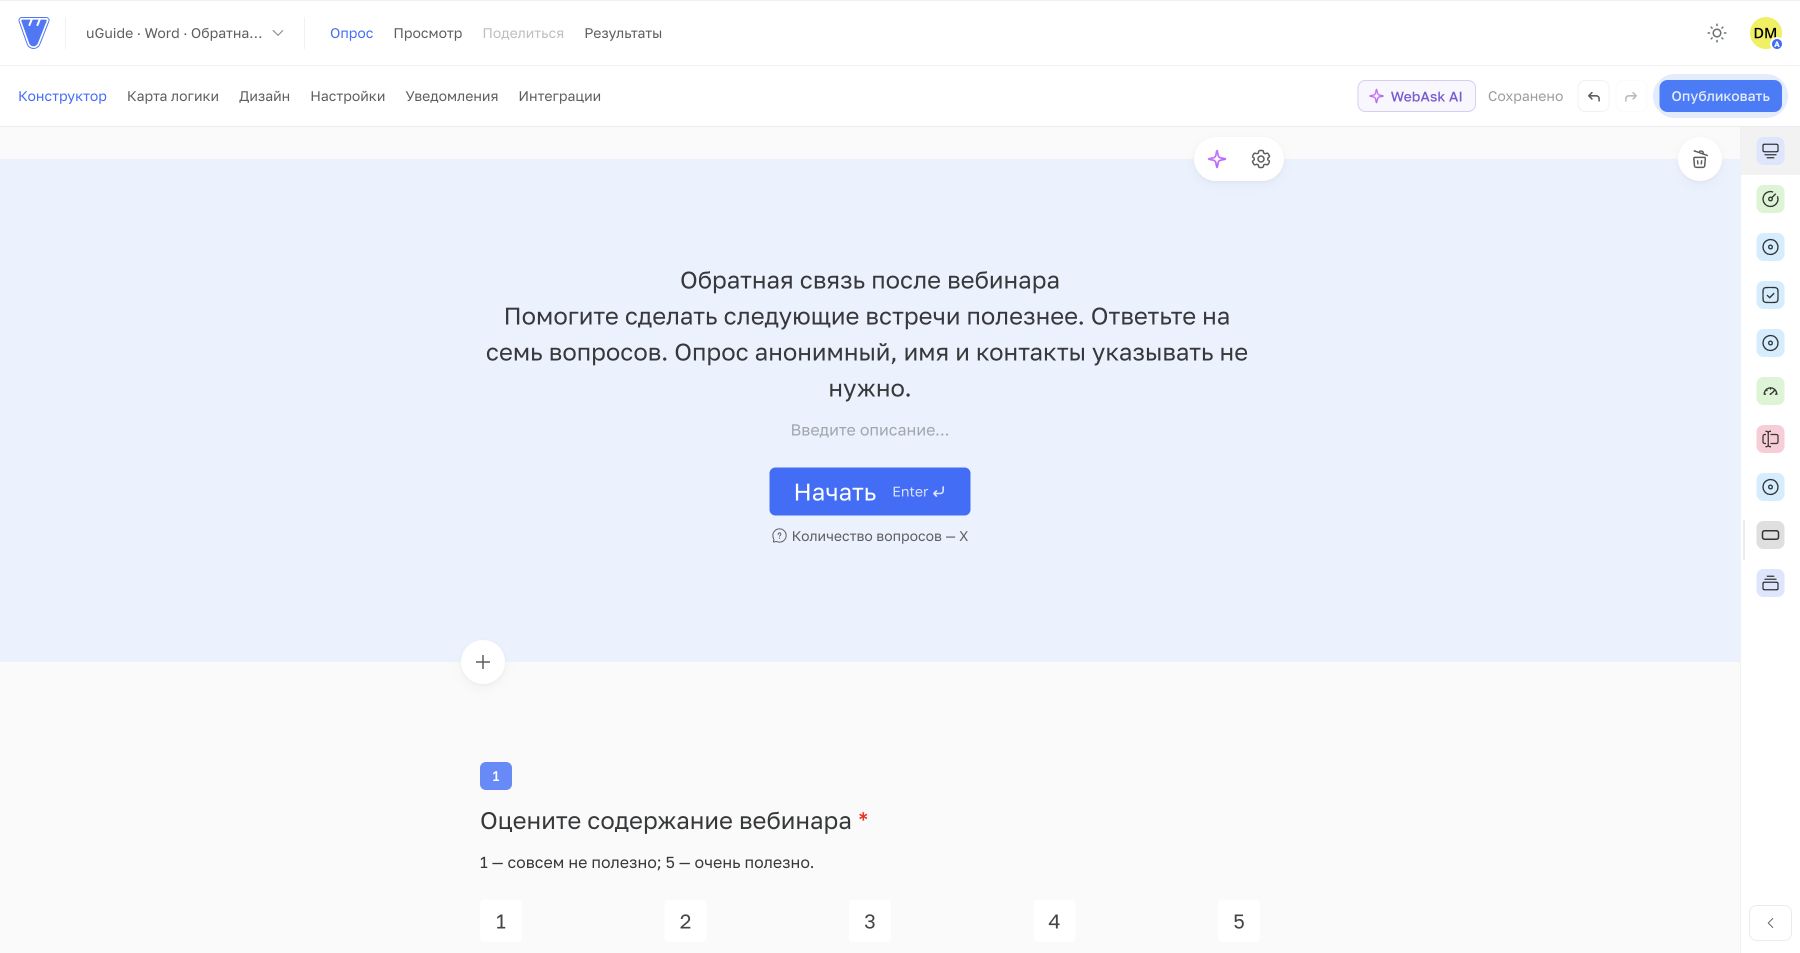Select radio icon directly below pink text icon
This screenshot has width=1800, height=953.
tap(1770, 487)
